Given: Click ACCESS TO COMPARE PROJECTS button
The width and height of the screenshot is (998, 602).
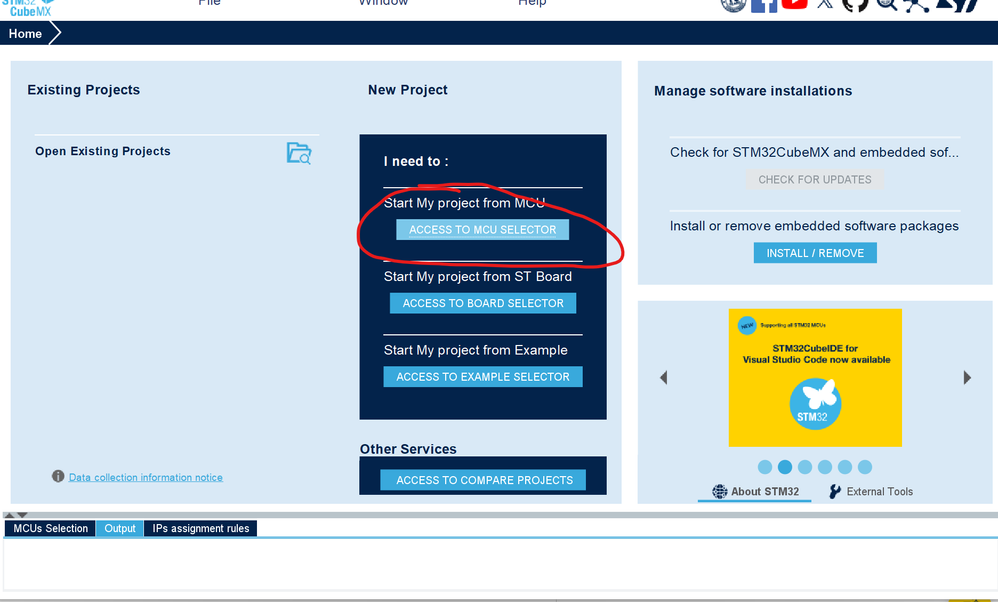Looking at the screenshot, I should tap(484, 480).
